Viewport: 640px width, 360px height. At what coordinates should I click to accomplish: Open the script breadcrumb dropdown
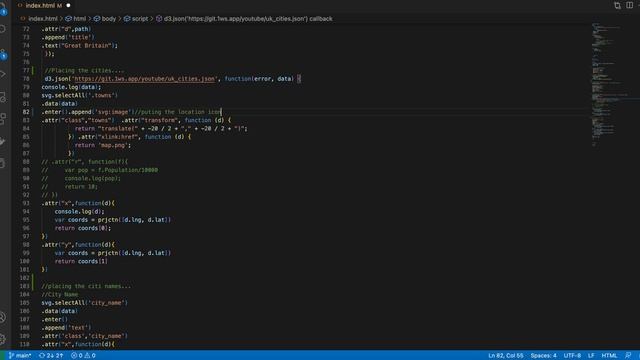[x=136, y=19]
